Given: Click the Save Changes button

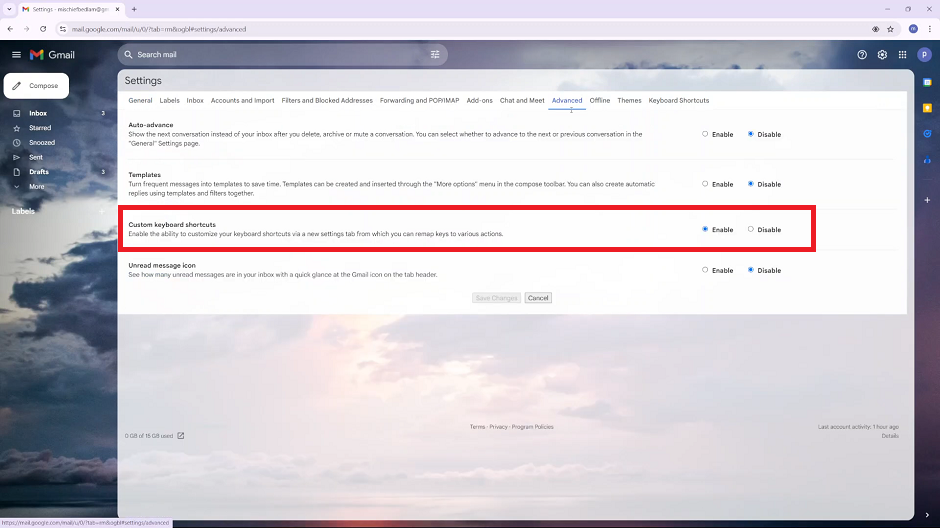Looking at the screenshot, I should pos(496,298).
